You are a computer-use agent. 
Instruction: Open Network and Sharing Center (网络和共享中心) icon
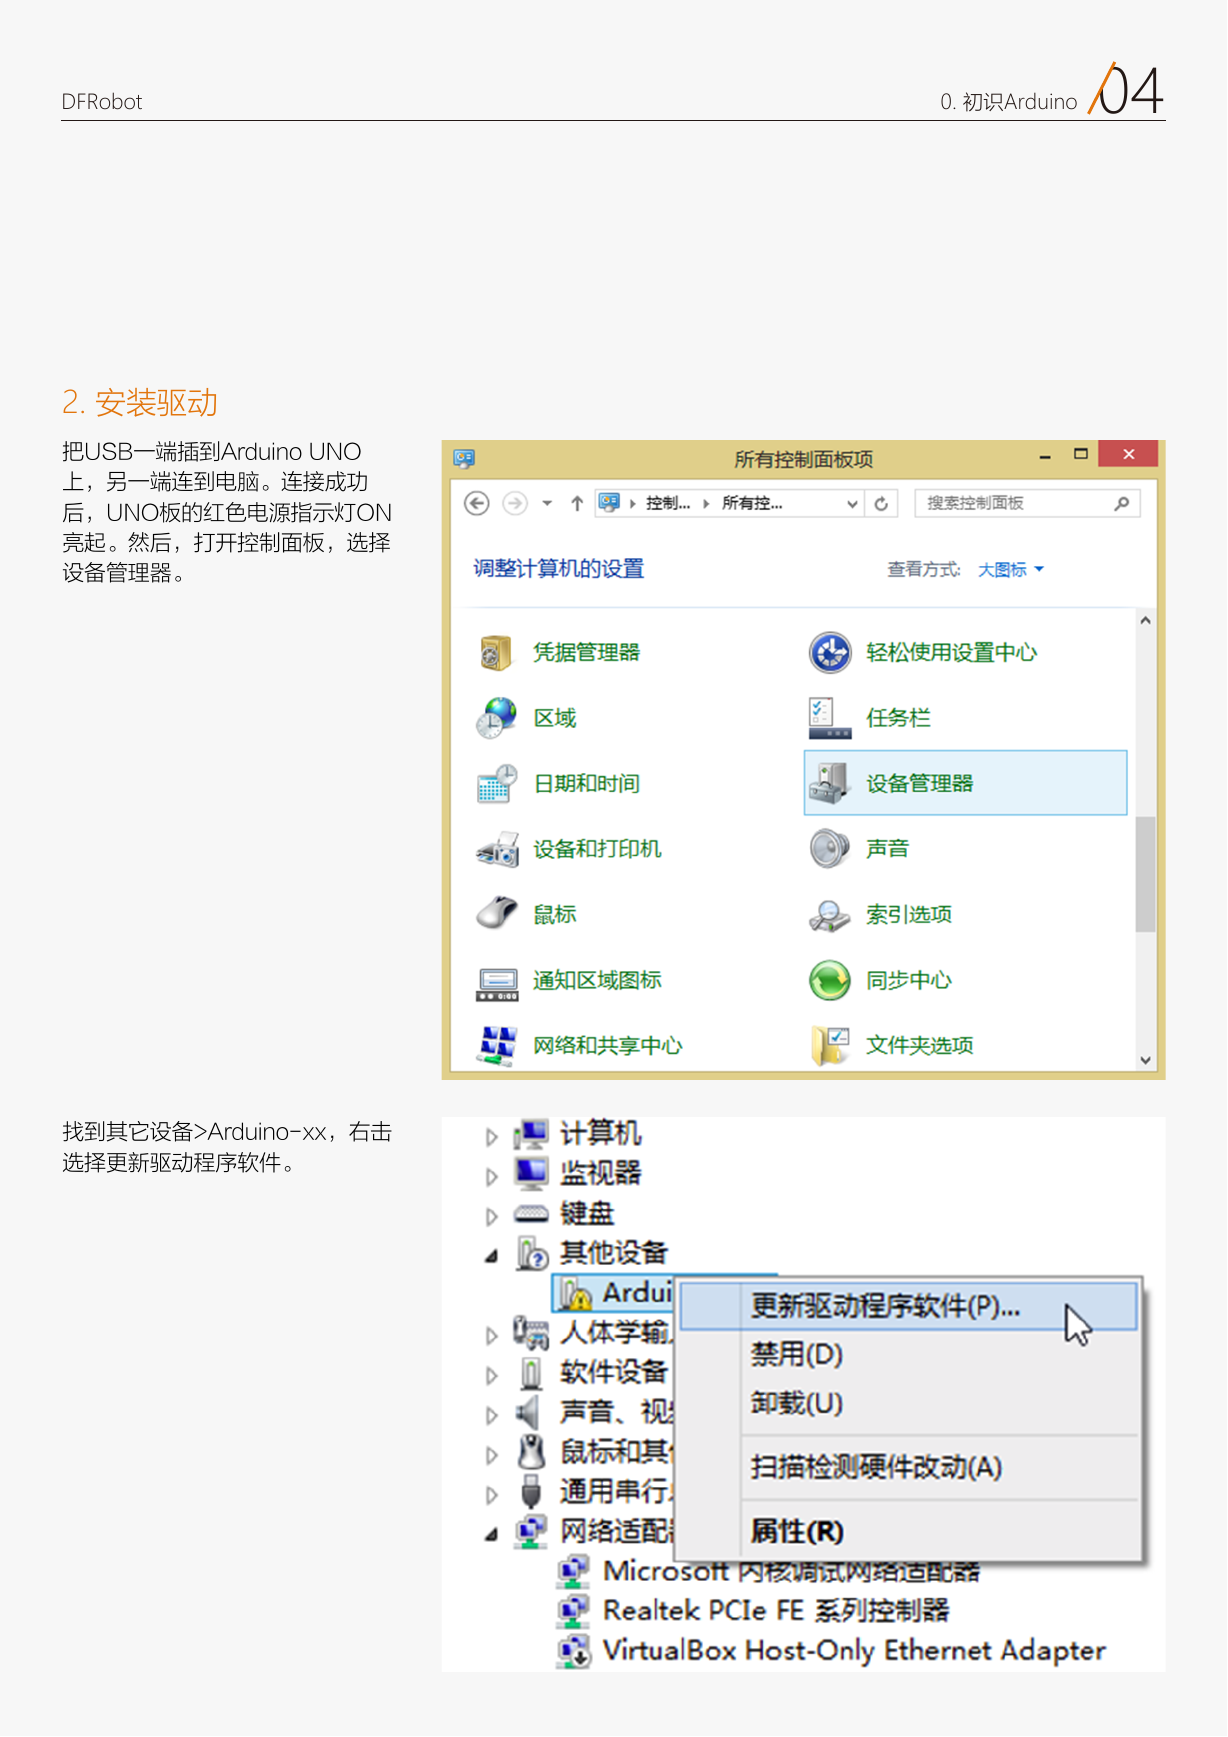(x=497, y=1045)
